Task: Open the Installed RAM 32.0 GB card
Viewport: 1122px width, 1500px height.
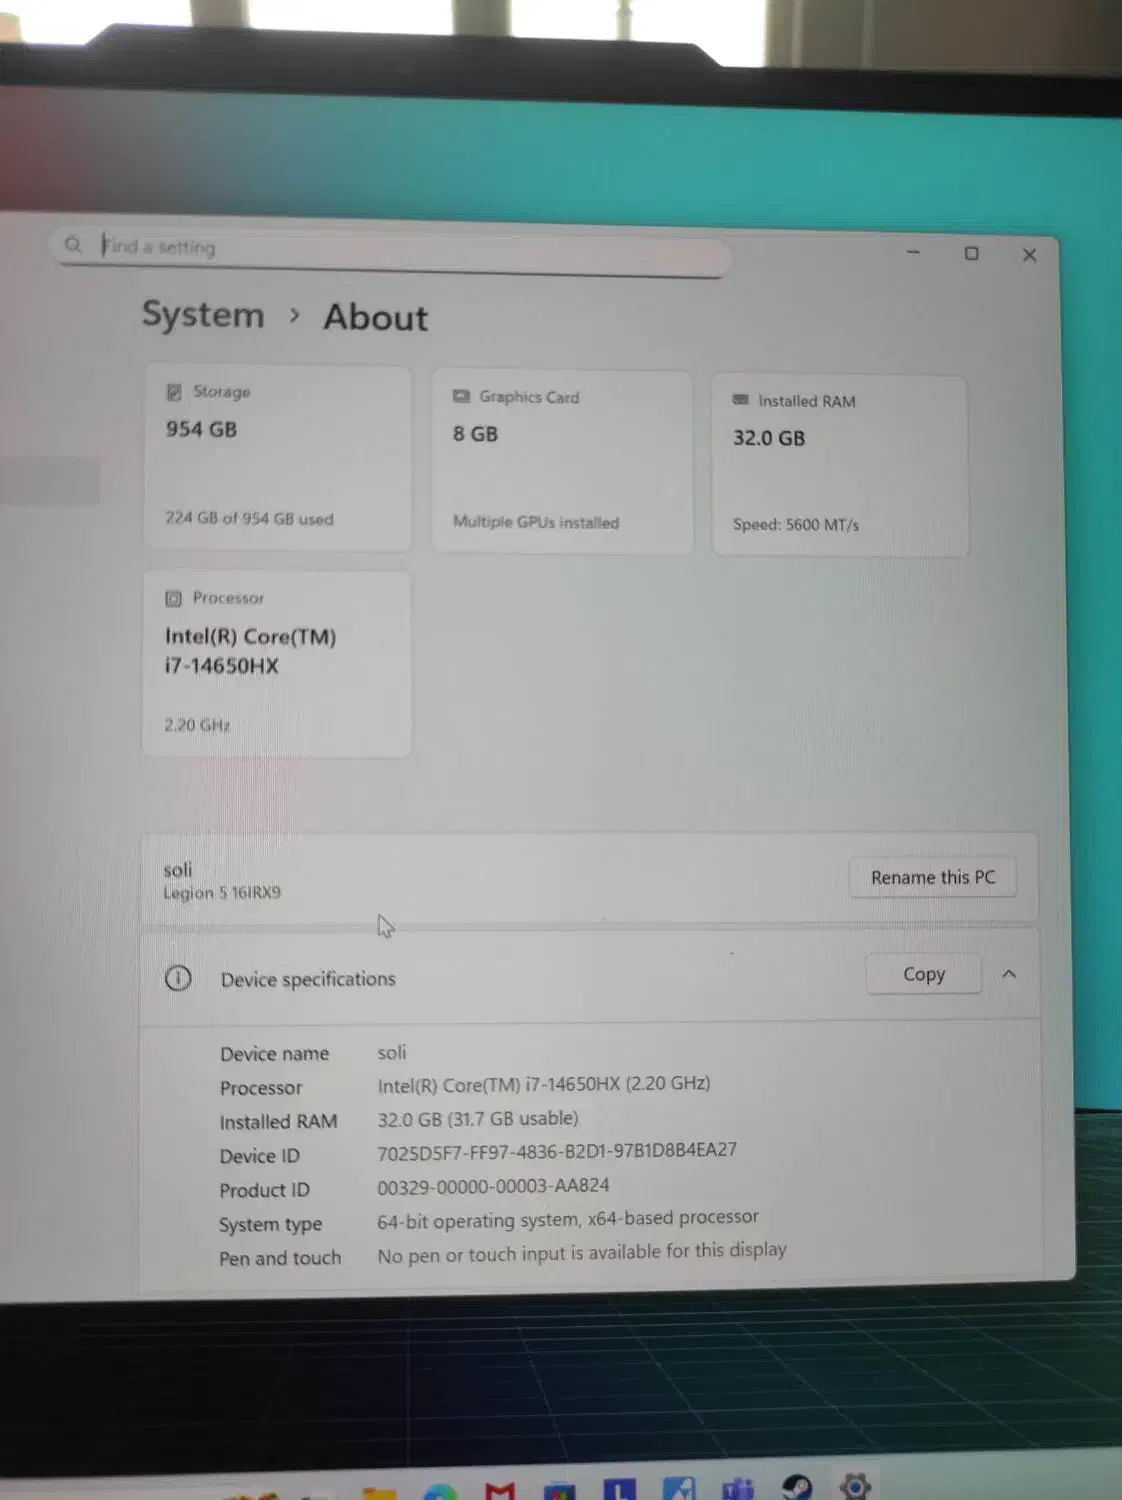Action: 840,466
